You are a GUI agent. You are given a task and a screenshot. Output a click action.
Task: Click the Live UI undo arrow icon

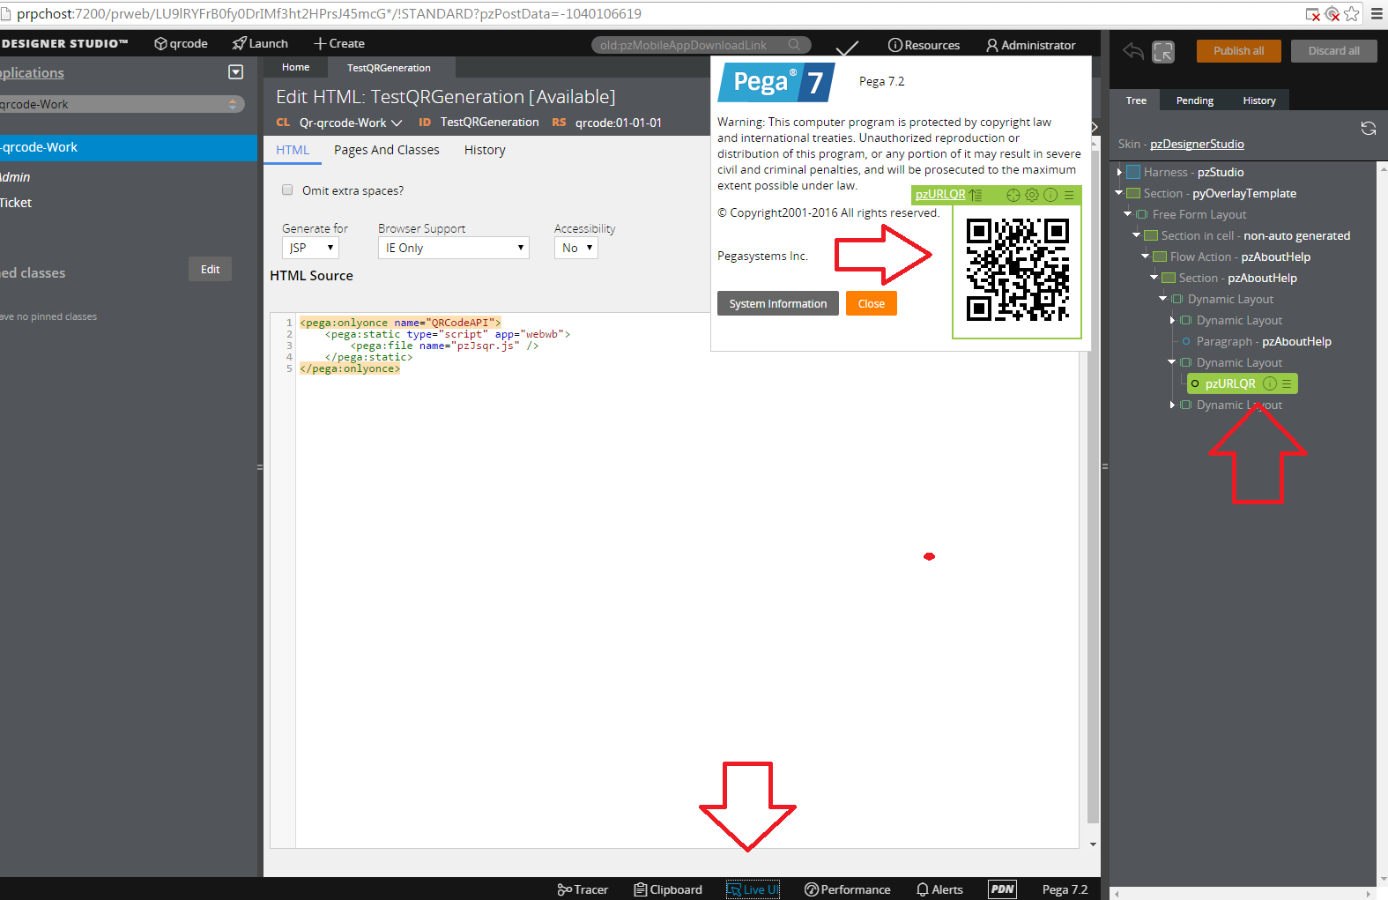point(1133,52)
